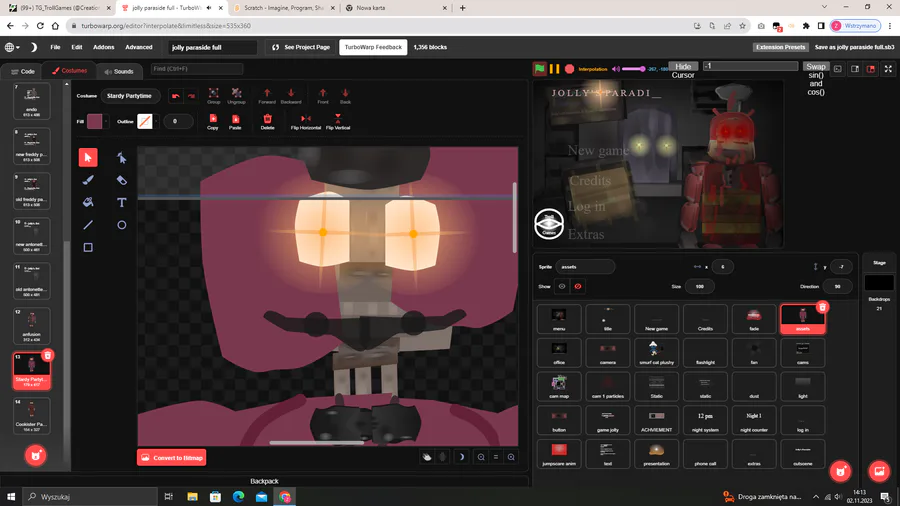Move selection Forward one layer
The width and height of the screenshot is (900, 506).
(x=267, y=96)
